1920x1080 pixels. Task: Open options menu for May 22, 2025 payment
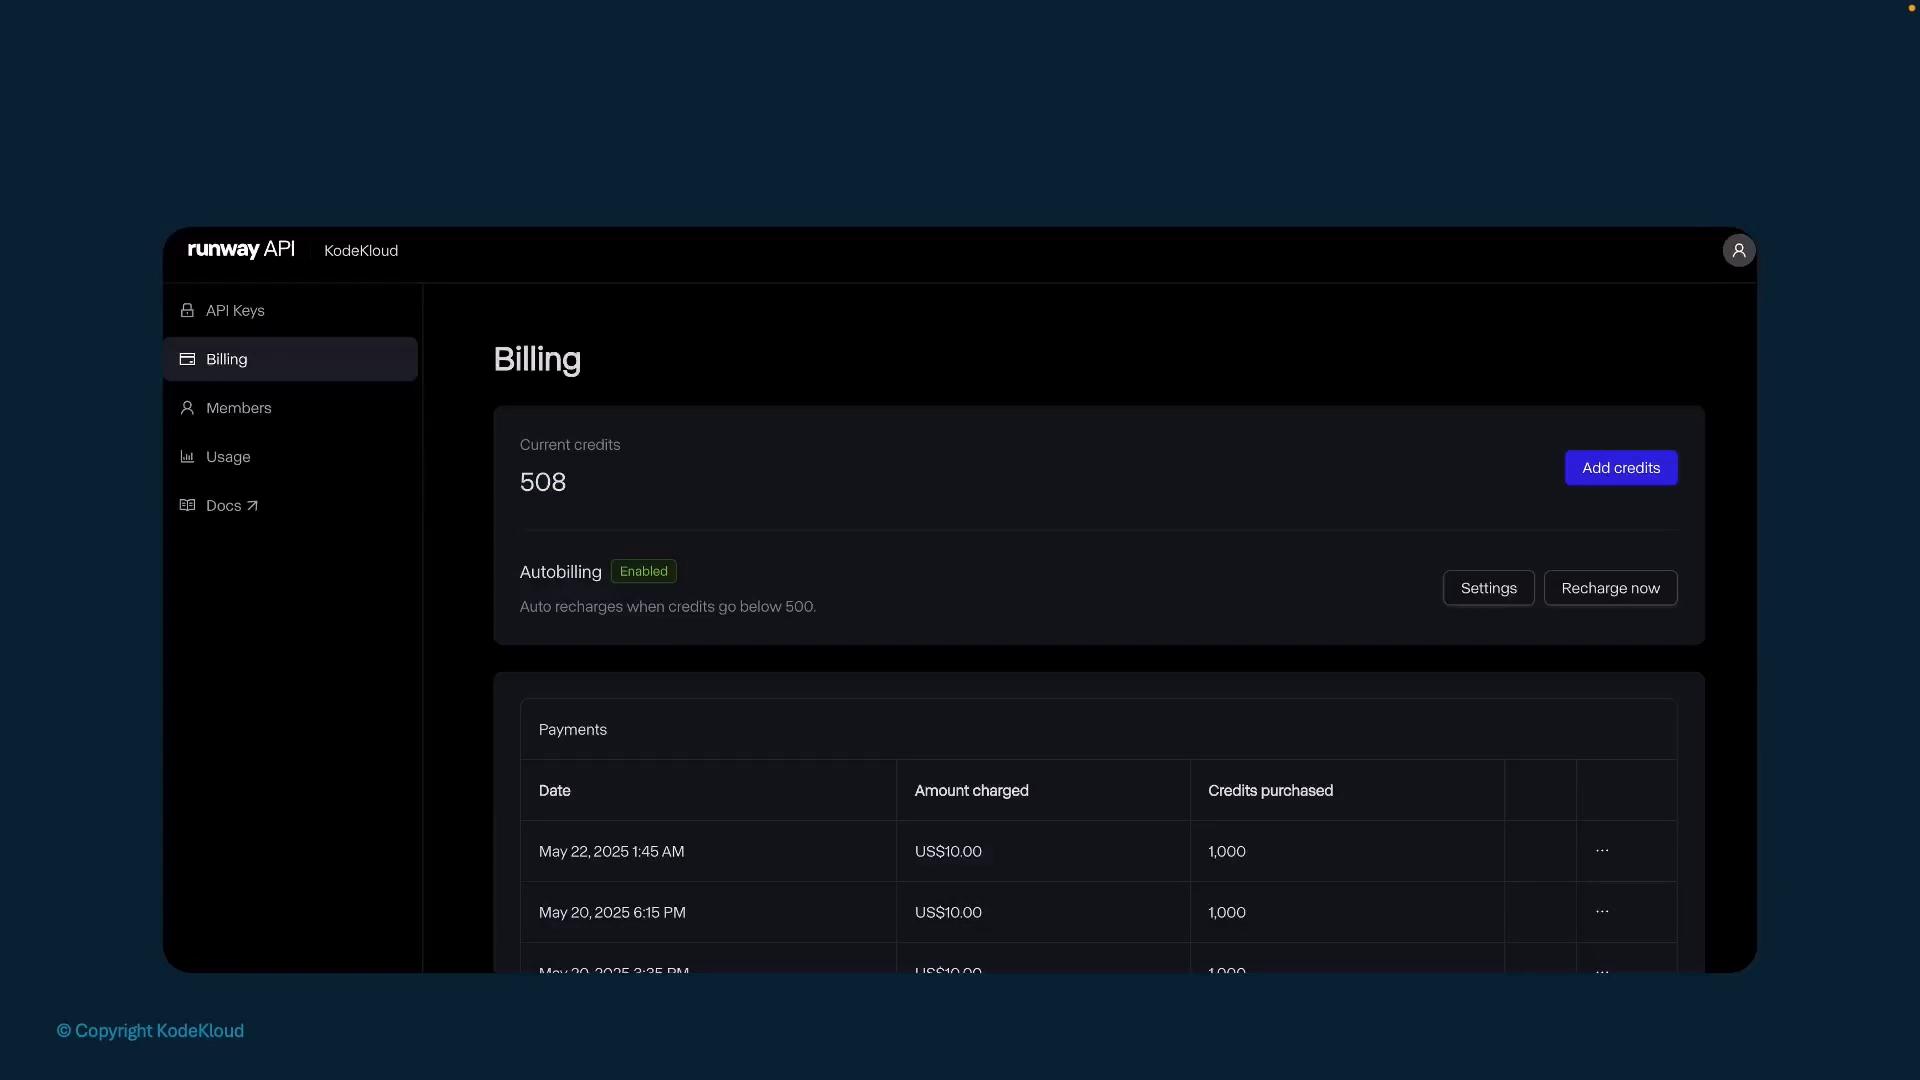1602,850
